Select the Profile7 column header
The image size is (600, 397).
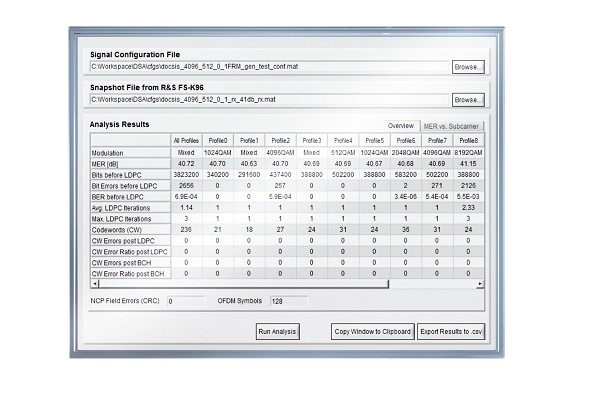(x=437, y=141)
